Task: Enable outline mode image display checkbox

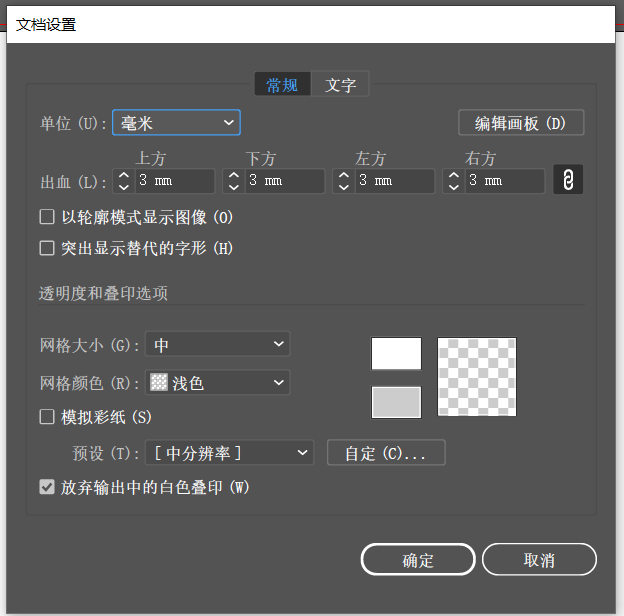Action: click(47, 217)
